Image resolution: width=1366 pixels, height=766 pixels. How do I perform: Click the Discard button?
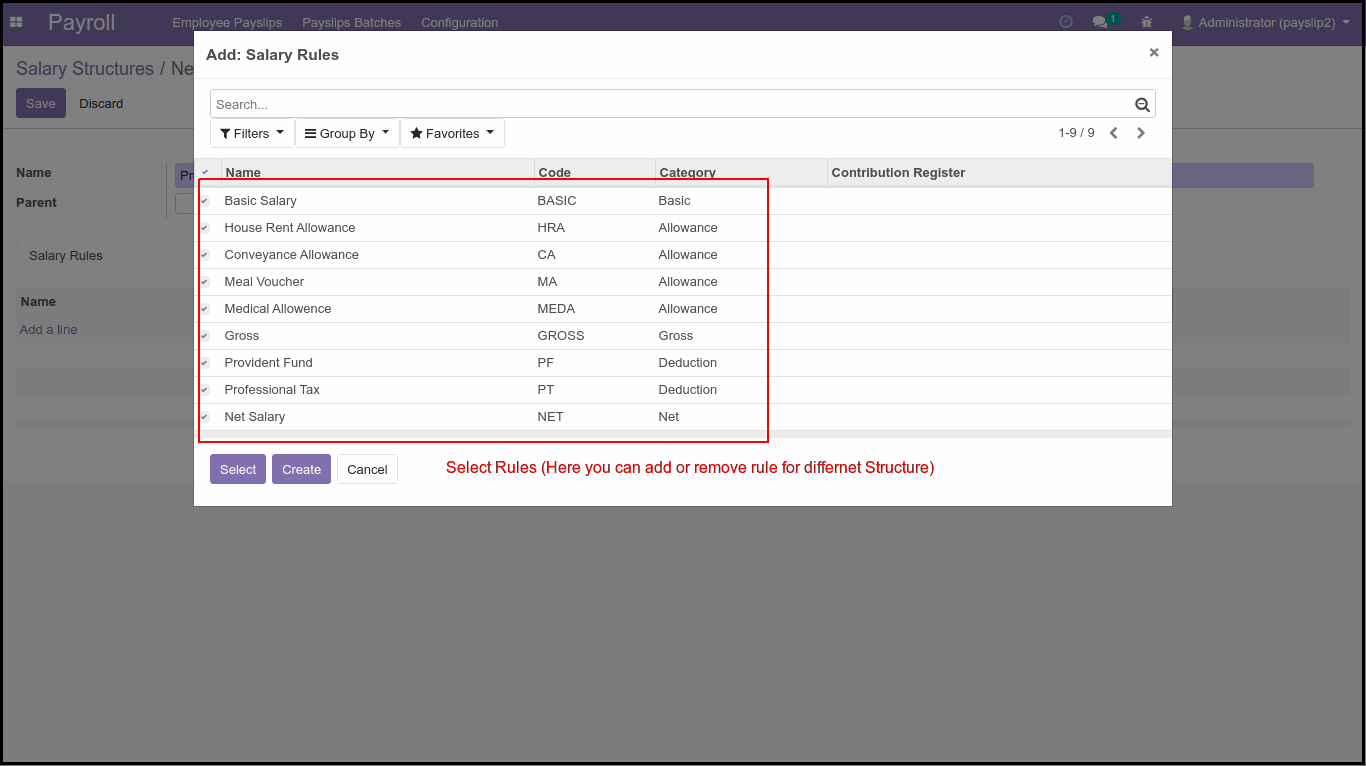[x=101, y=103]
